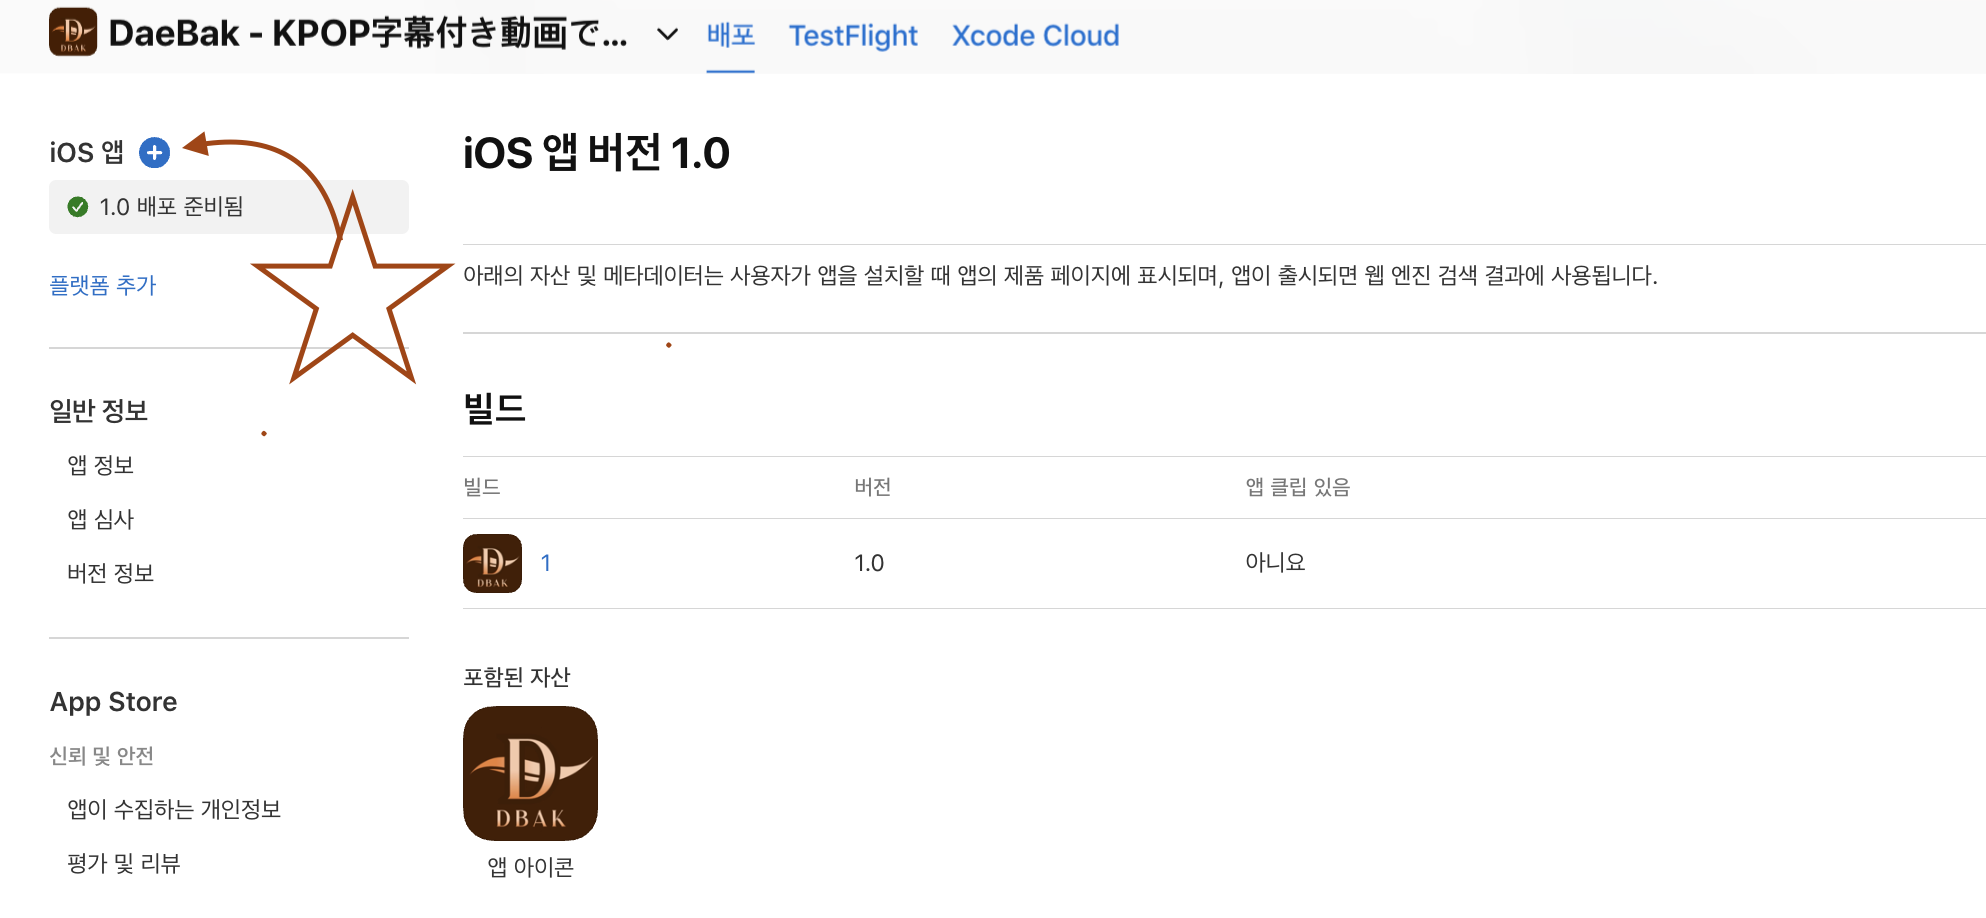Click the 빌드 section heading

494,408
